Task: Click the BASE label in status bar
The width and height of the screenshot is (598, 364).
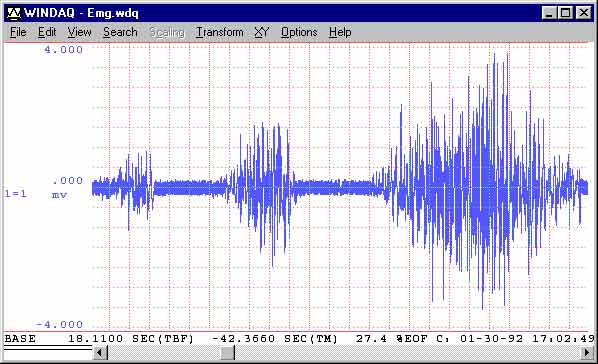Action: [20, 339]
